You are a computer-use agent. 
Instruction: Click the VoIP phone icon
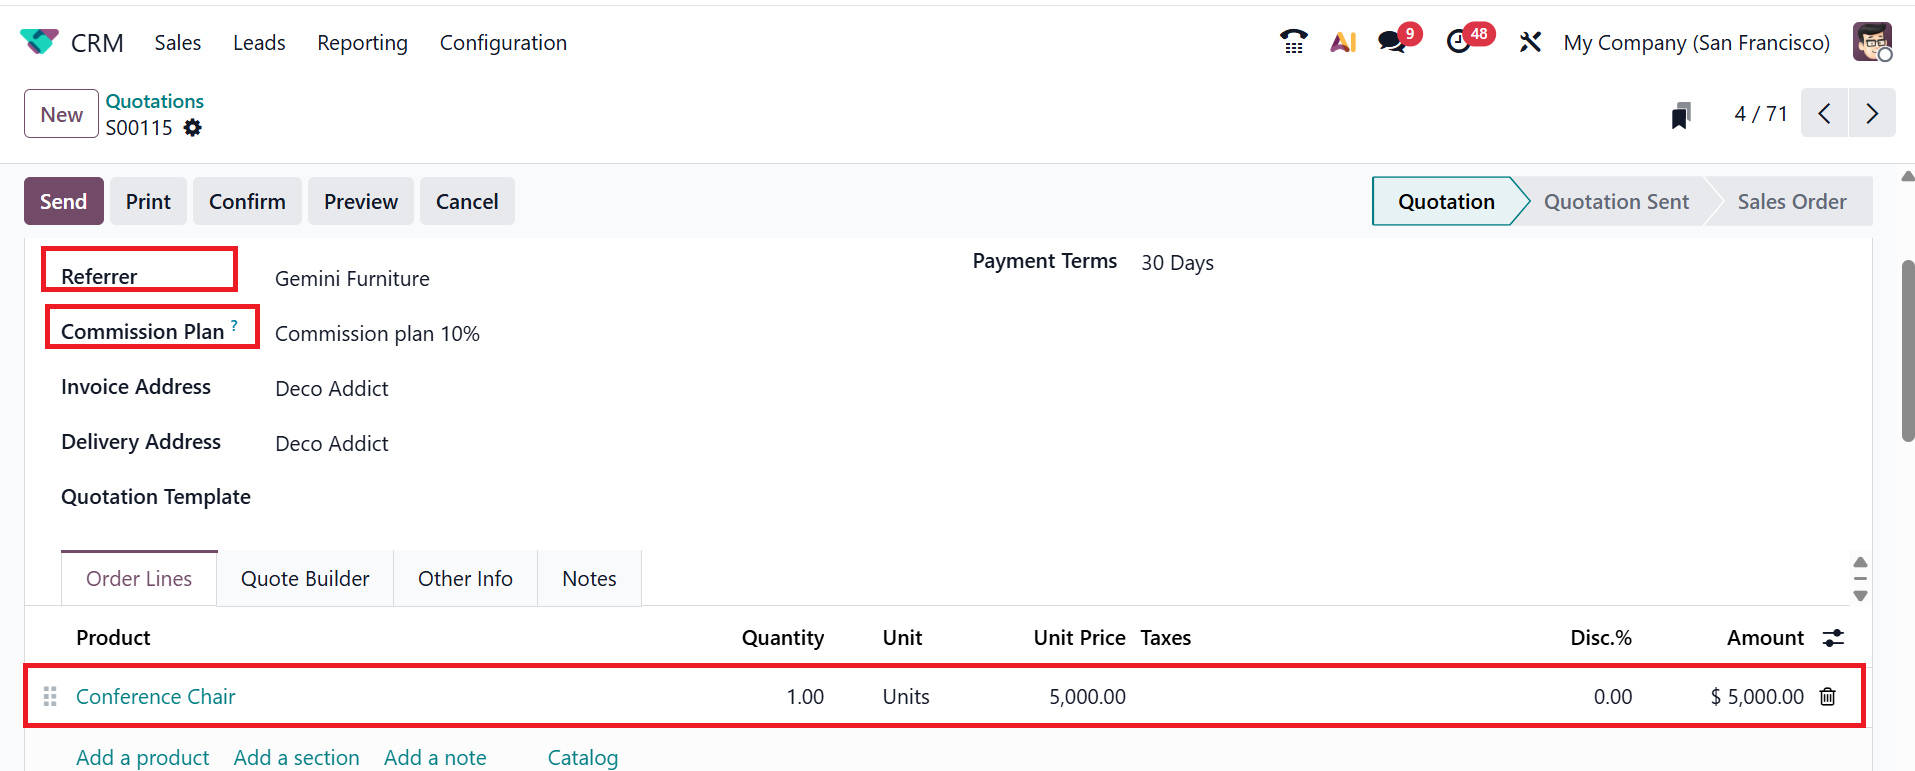1293,42
